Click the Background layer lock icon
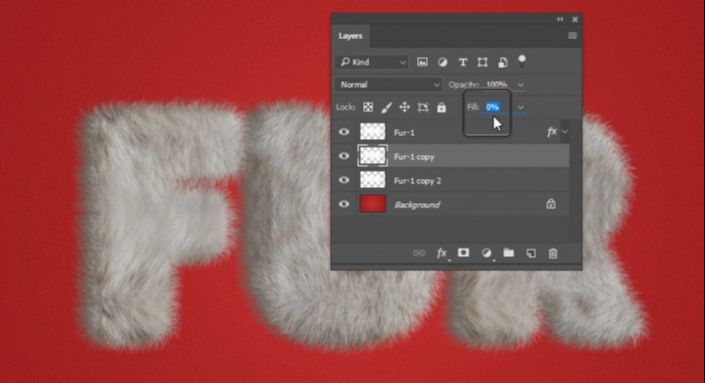 pyautogui.click(x=551, y=204)
